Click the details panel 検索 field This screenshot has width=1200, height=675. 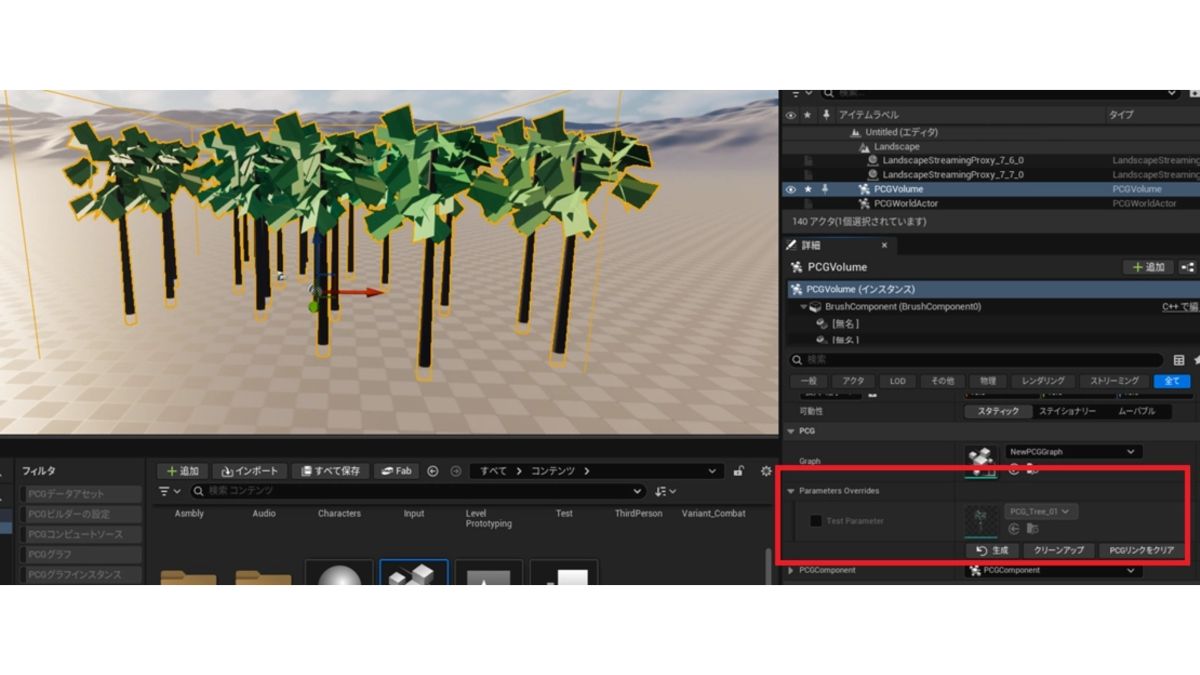pyautogui.click(x=975, y=359)
